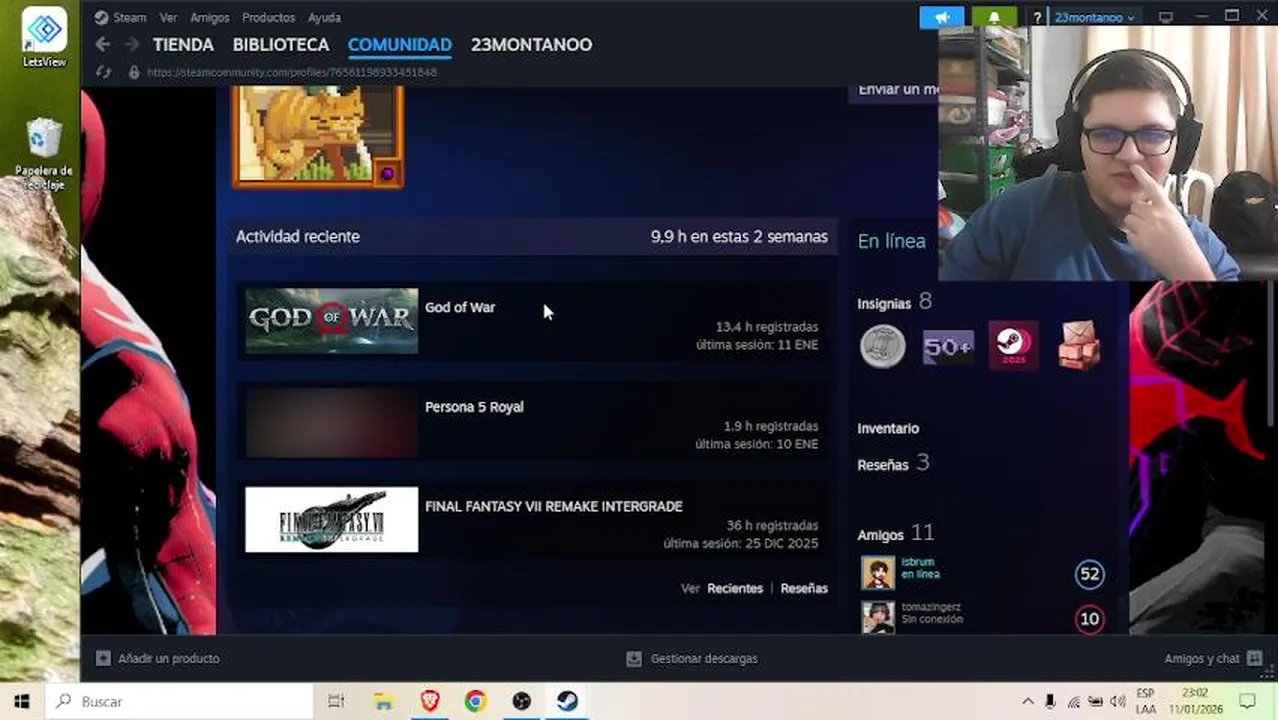The image size is (1278, 720).
Task: Click isbrum's level 52 badge
Action: click(1089, 574)
